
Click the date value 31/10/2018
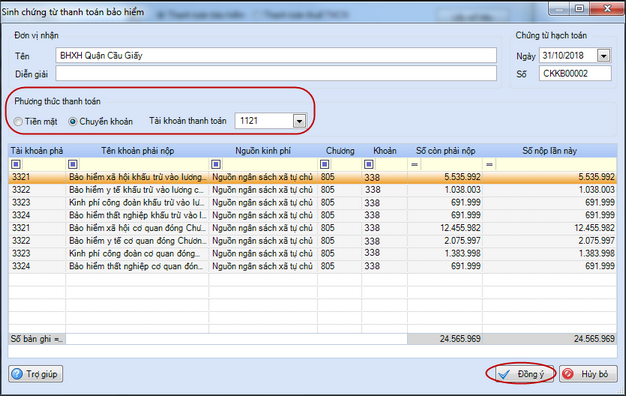click(x=563, y=55)
